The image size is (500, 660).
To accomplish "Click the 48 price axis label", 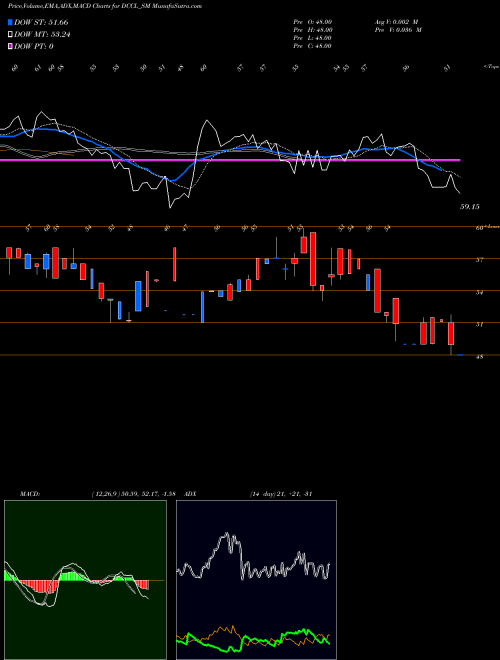I will (479, 357).
